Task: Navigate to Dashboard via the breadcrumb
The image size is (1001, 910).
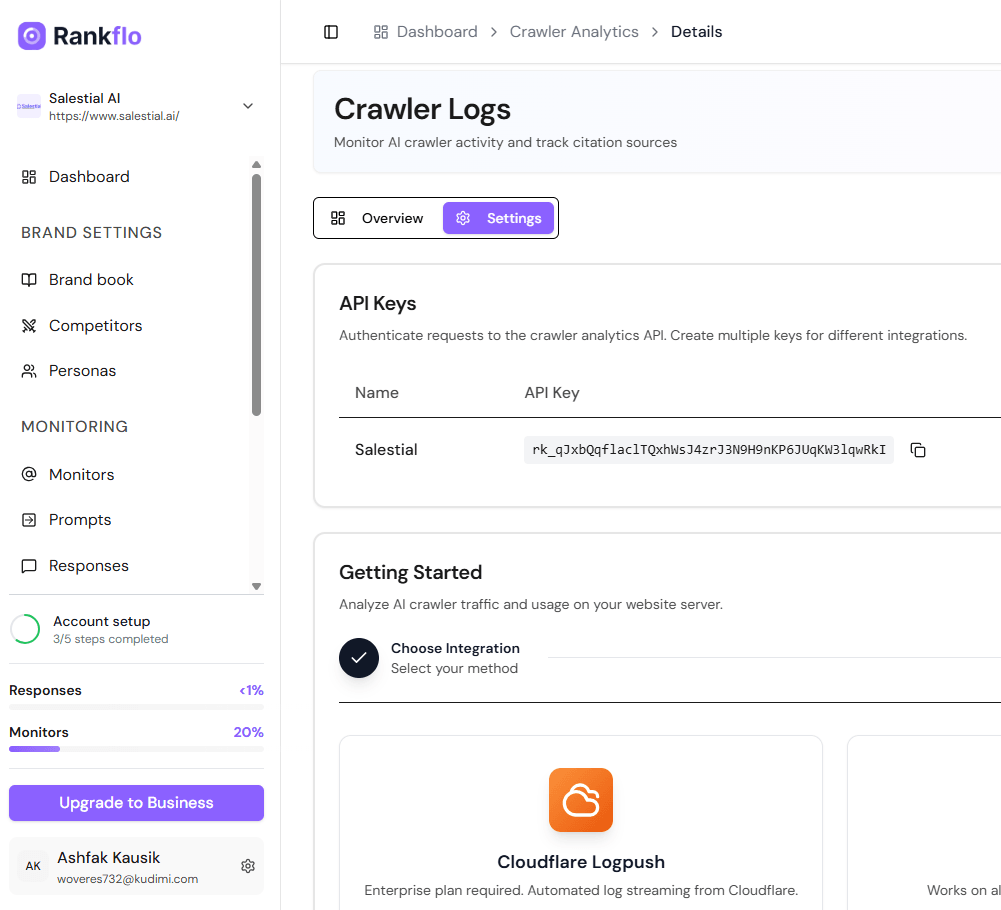Action: pos(435,31)
